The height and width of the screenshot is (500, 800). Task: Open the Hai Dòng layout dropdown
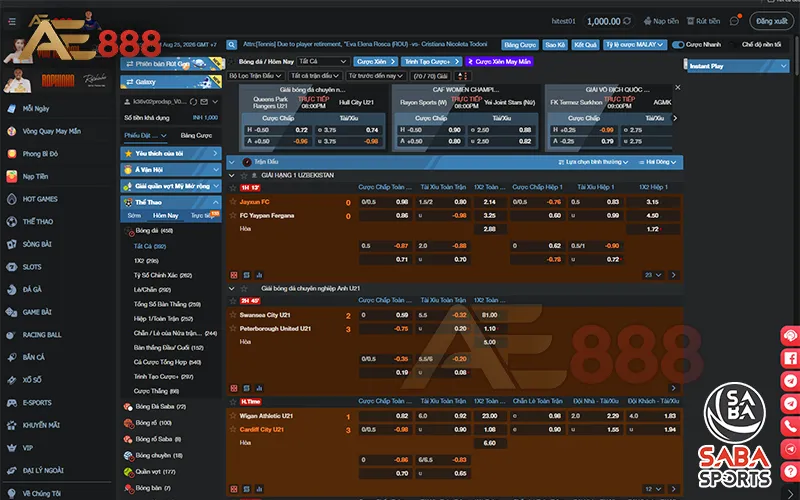[x=657, y=162]
